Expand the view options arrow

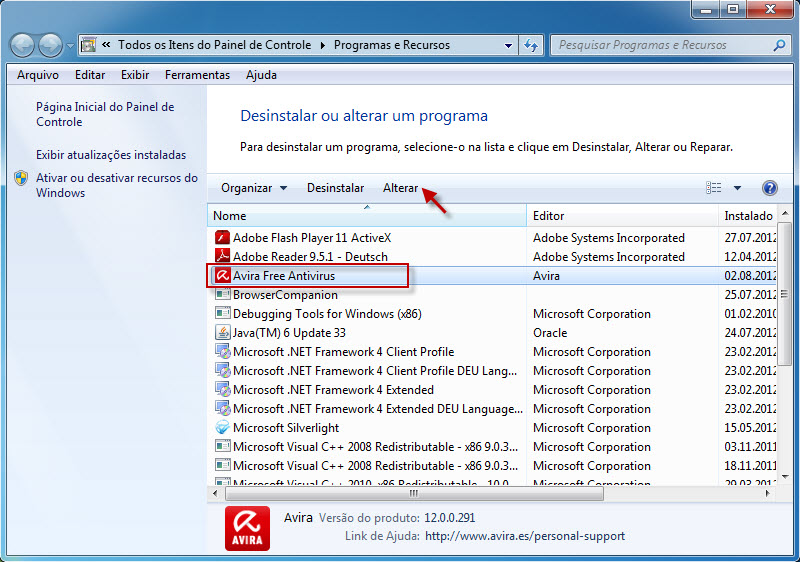737,188
